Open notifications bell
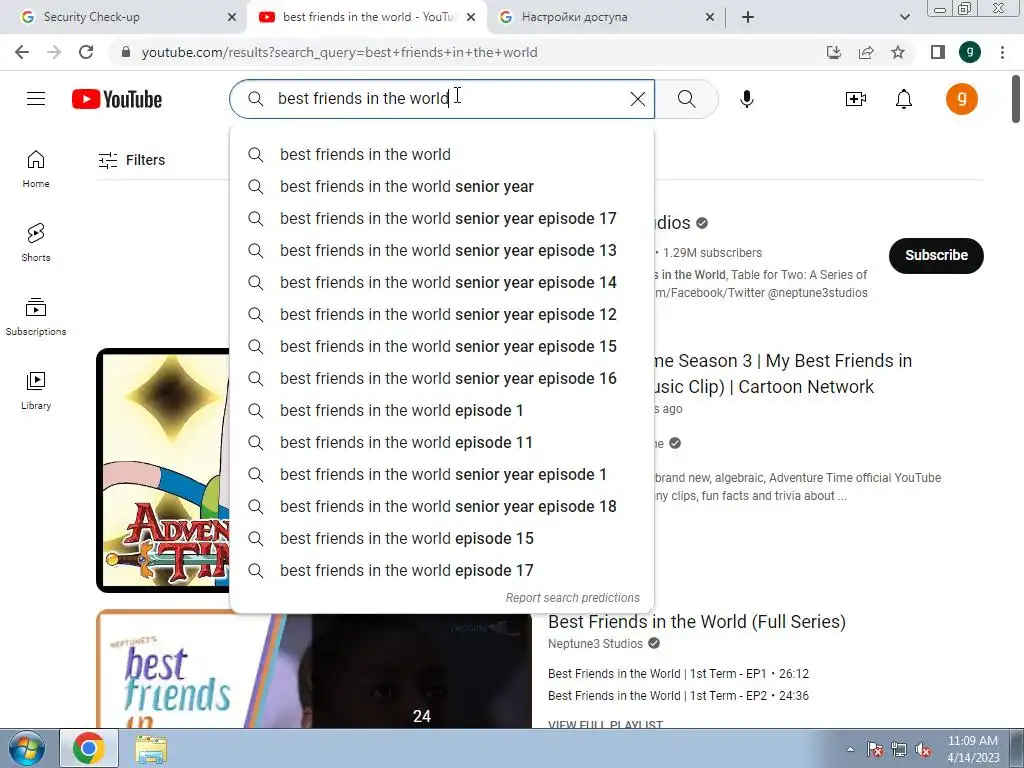This screenshot has height=768, width=1024. 904,99
